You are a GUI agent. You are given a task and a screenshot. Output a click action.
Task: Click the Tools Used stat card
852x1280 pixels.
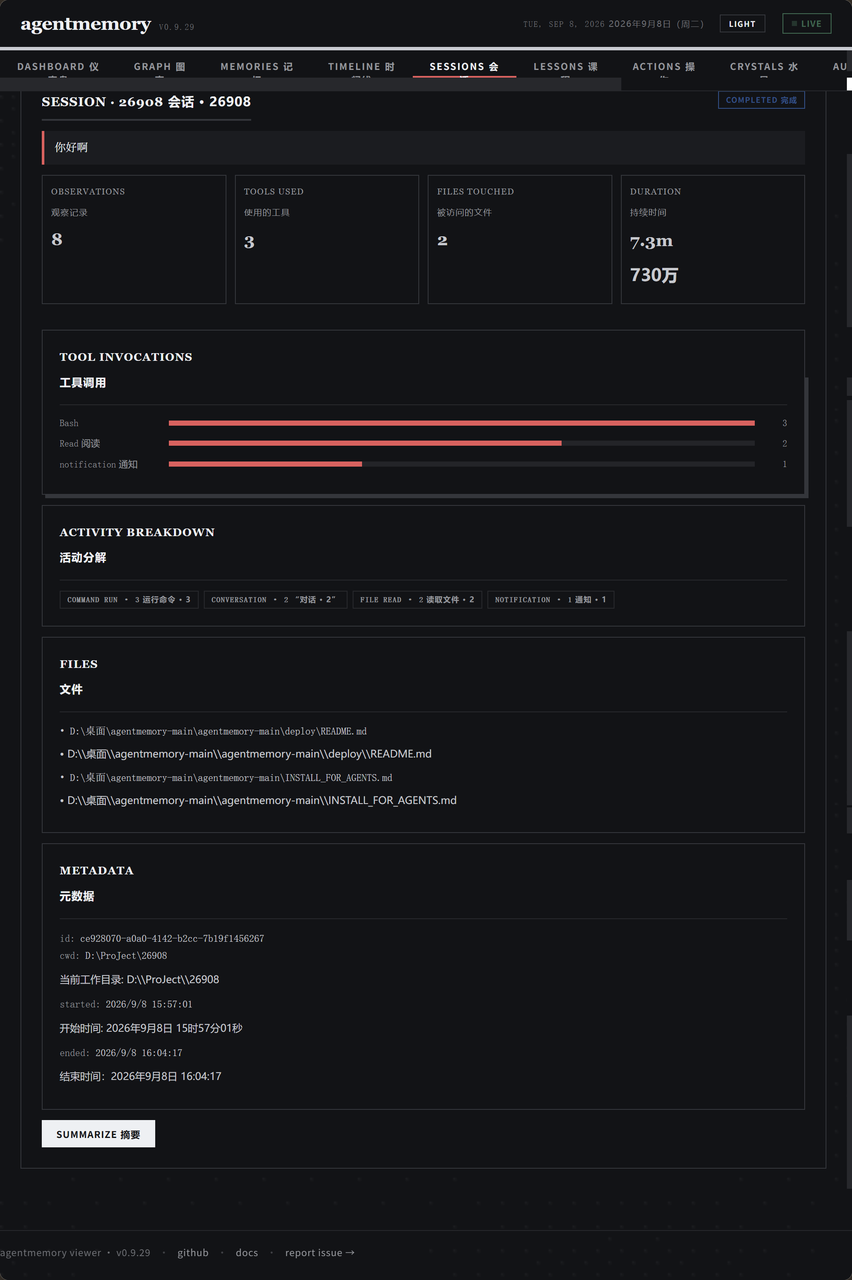click(327, 240)
